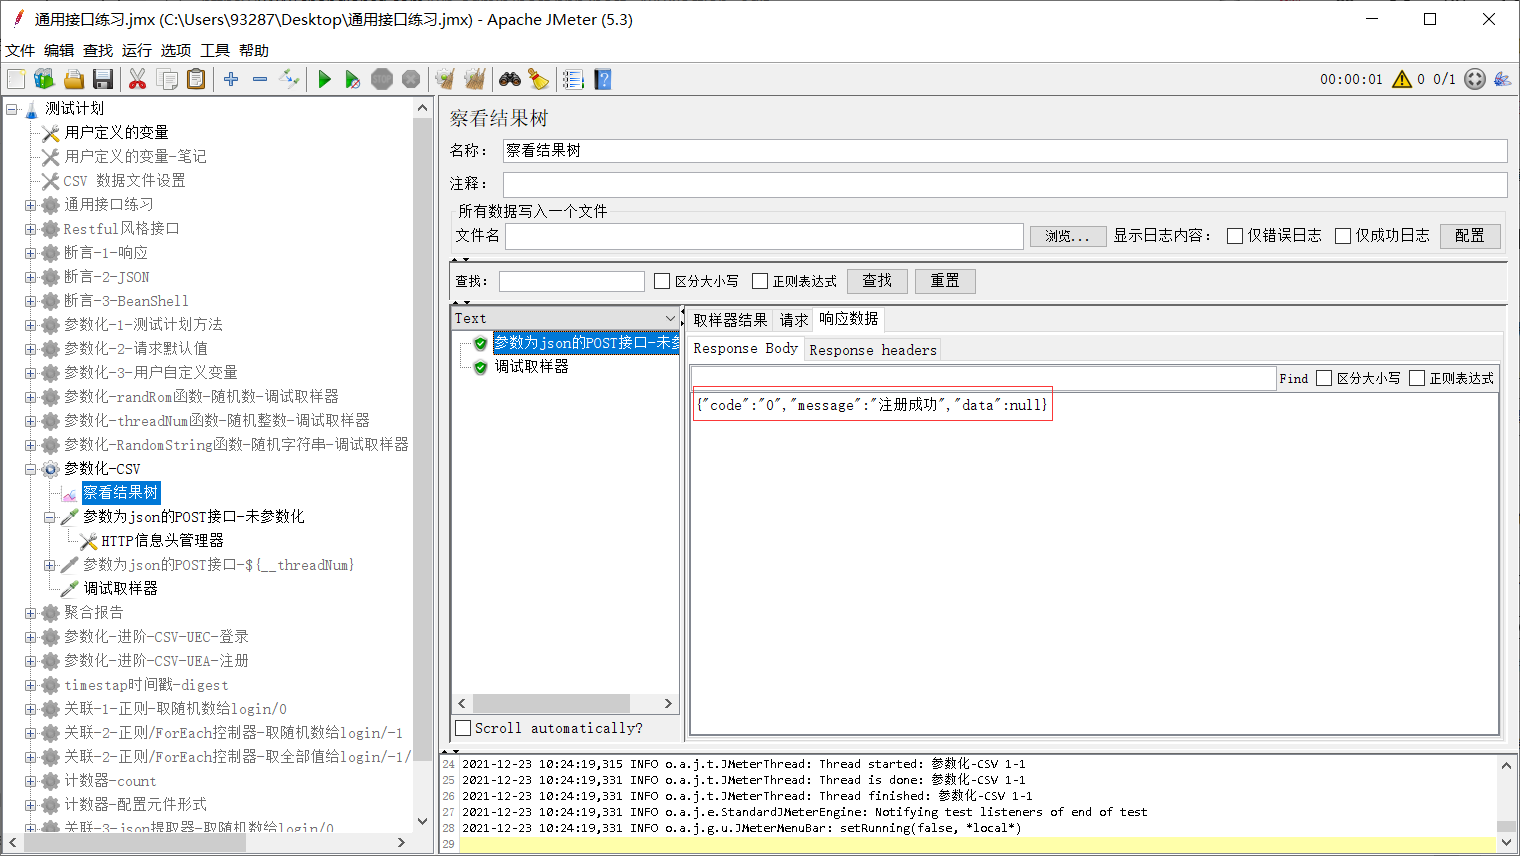Collapse the 参数化-CSV node
The image size is (1520, 856).
point(31,469)
